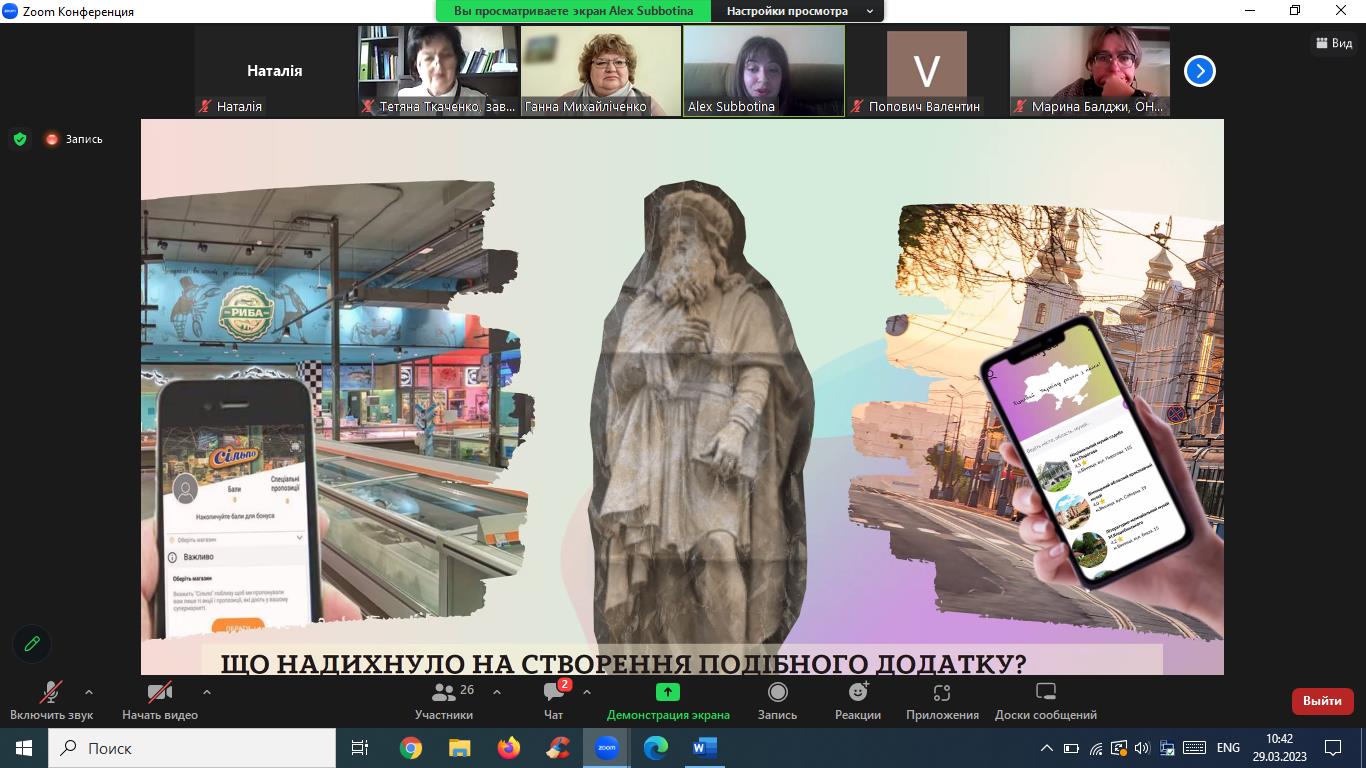Show next participants with blue arrow
Image resolution: width=1366 pixels, height=768 pixels.
(x=1199, y=71)
